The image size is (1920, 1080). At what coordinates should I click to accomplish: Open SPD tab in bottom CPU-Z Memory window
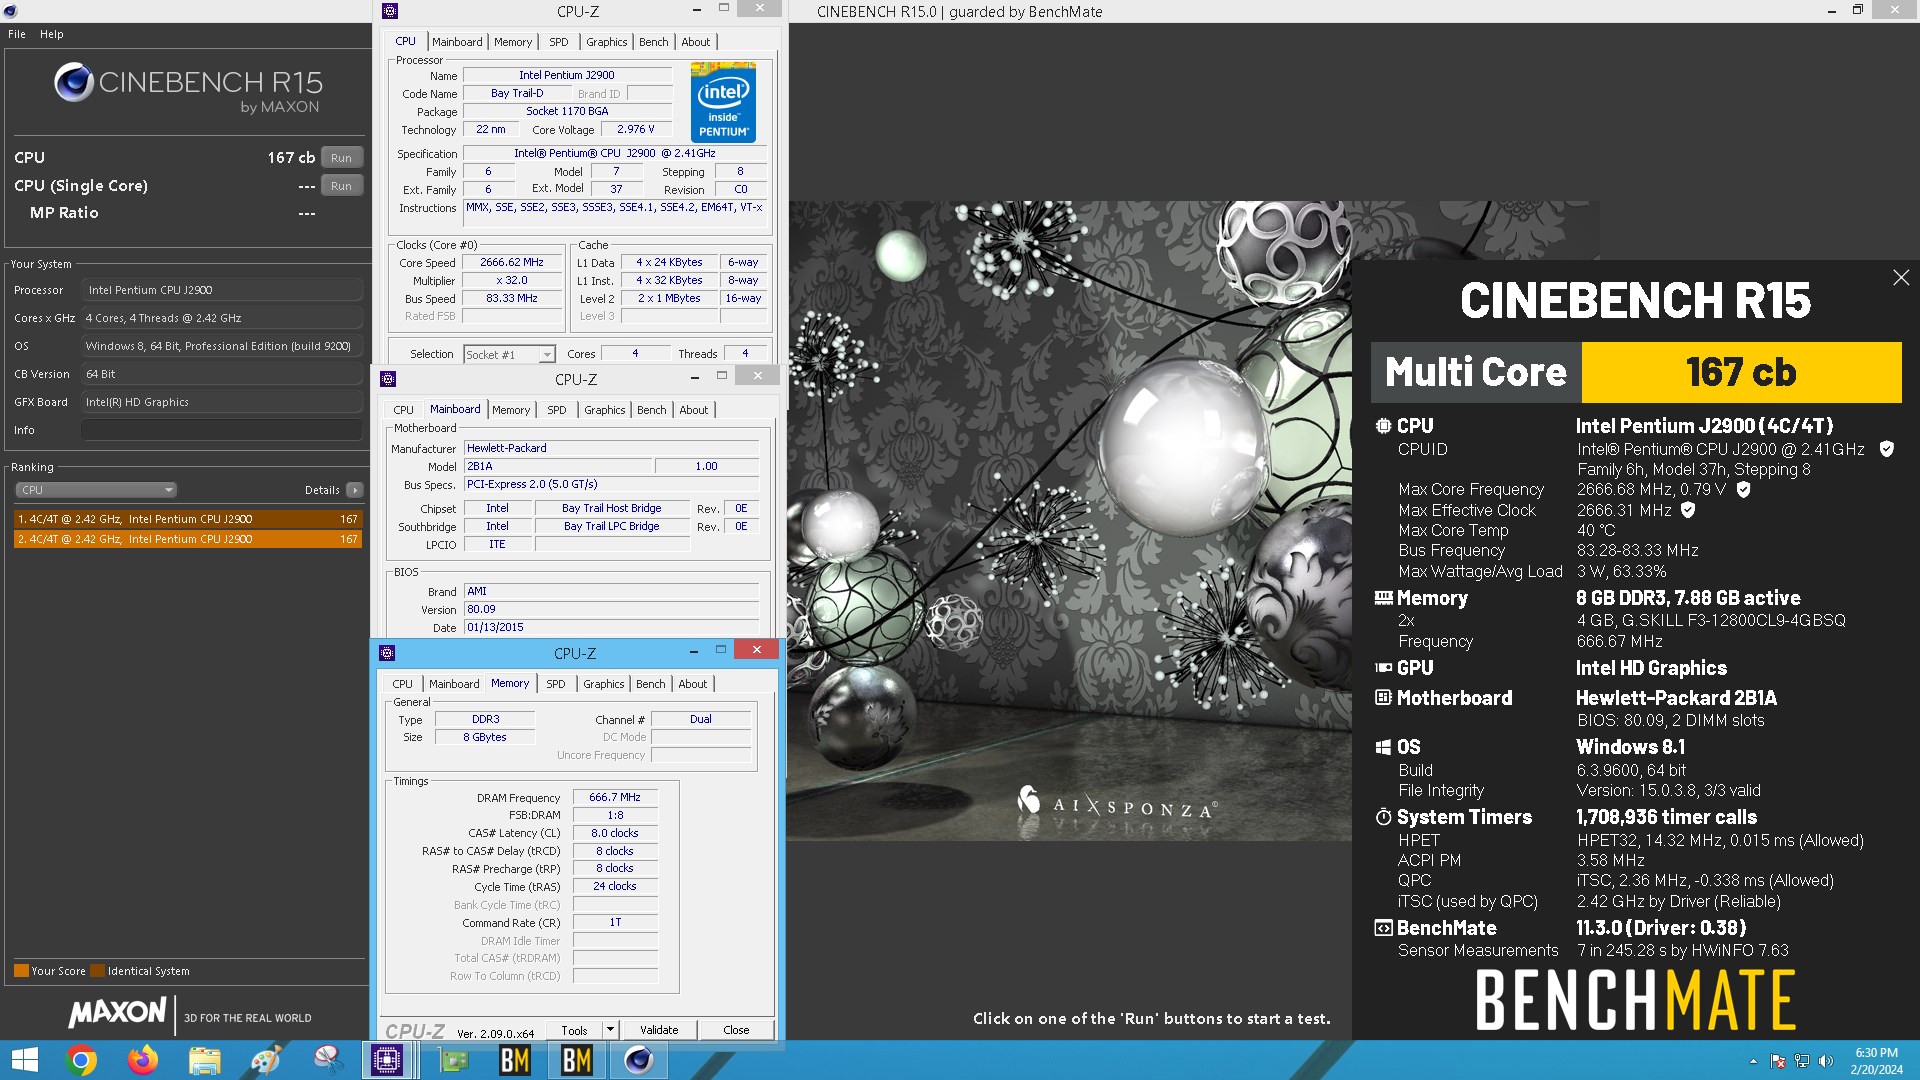click(555, 684)
